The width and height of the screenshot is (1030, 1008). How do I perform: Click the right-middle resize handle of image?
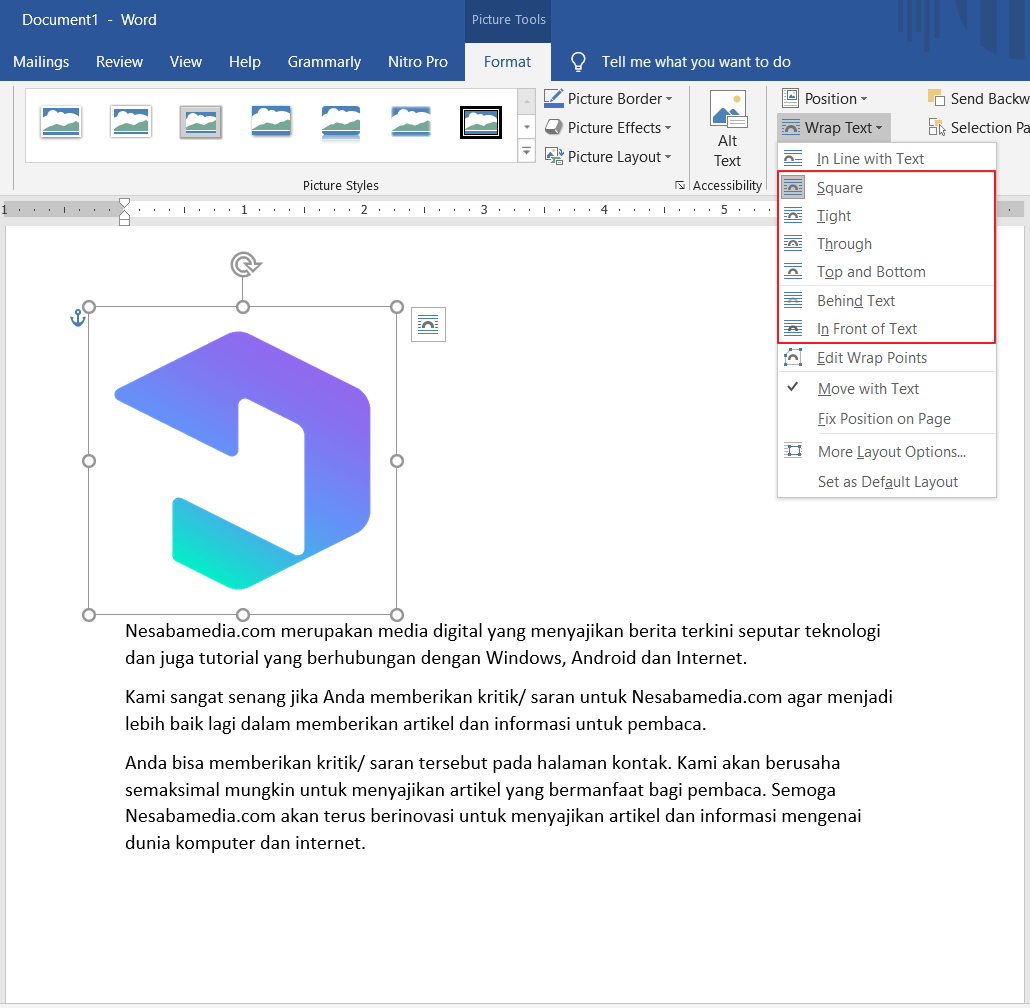coord(397,461)
